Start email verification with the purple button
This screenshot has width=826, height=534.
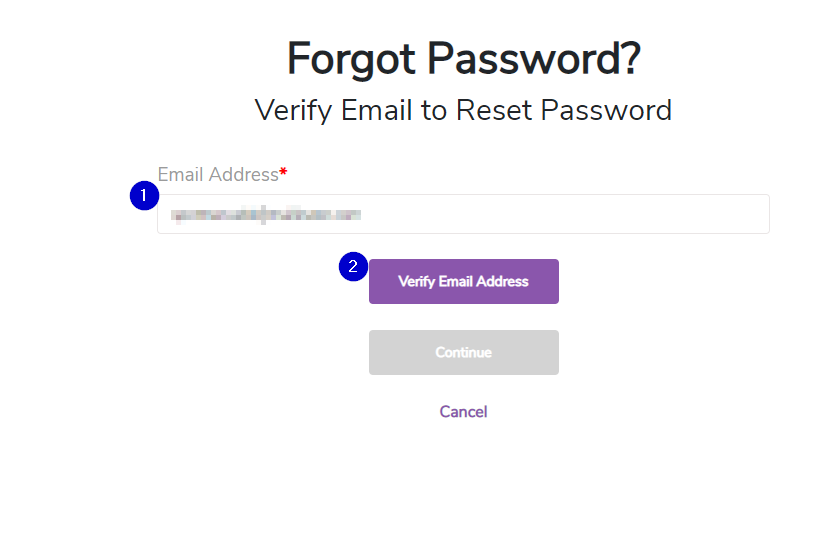coord(463,281)
